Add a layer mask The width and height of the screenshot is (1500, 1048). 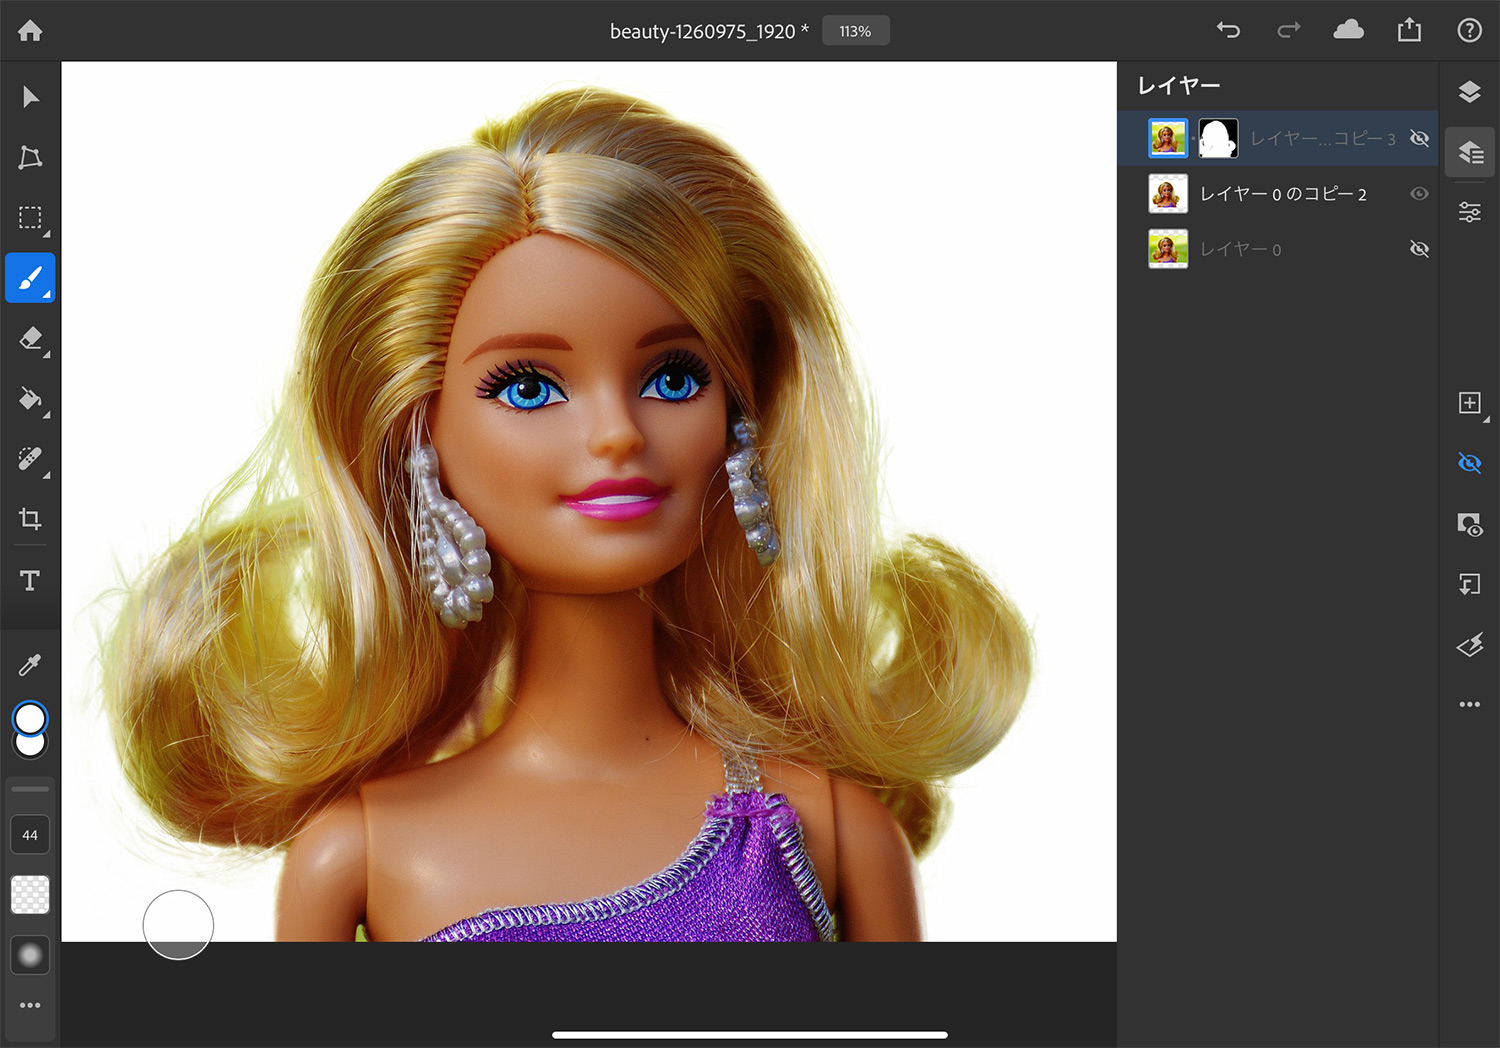[1469, 524]
